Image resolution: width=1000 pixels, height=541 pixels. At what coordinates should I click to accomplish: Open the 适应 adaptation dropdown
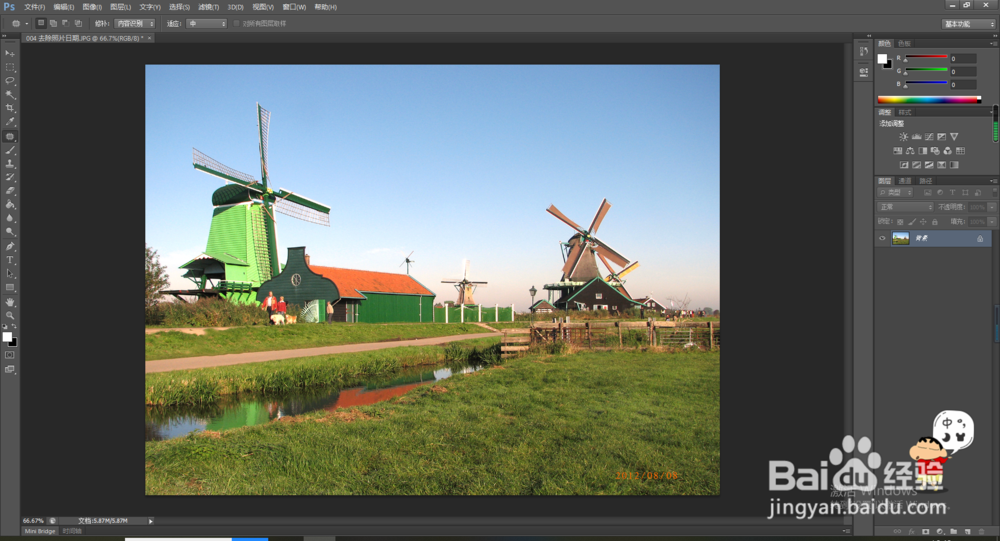coord(207,24)
